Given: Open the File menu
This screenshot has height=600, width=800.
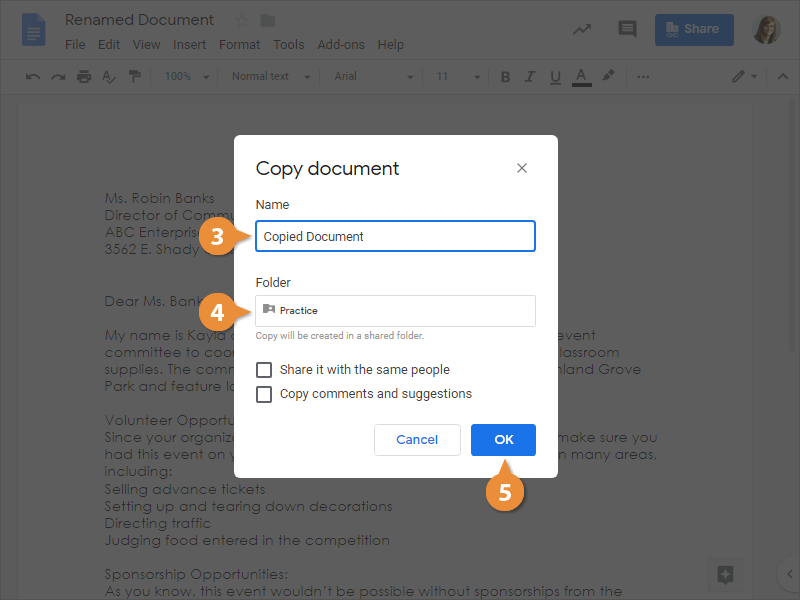Looking at the screenshot, I should point(75,45).
